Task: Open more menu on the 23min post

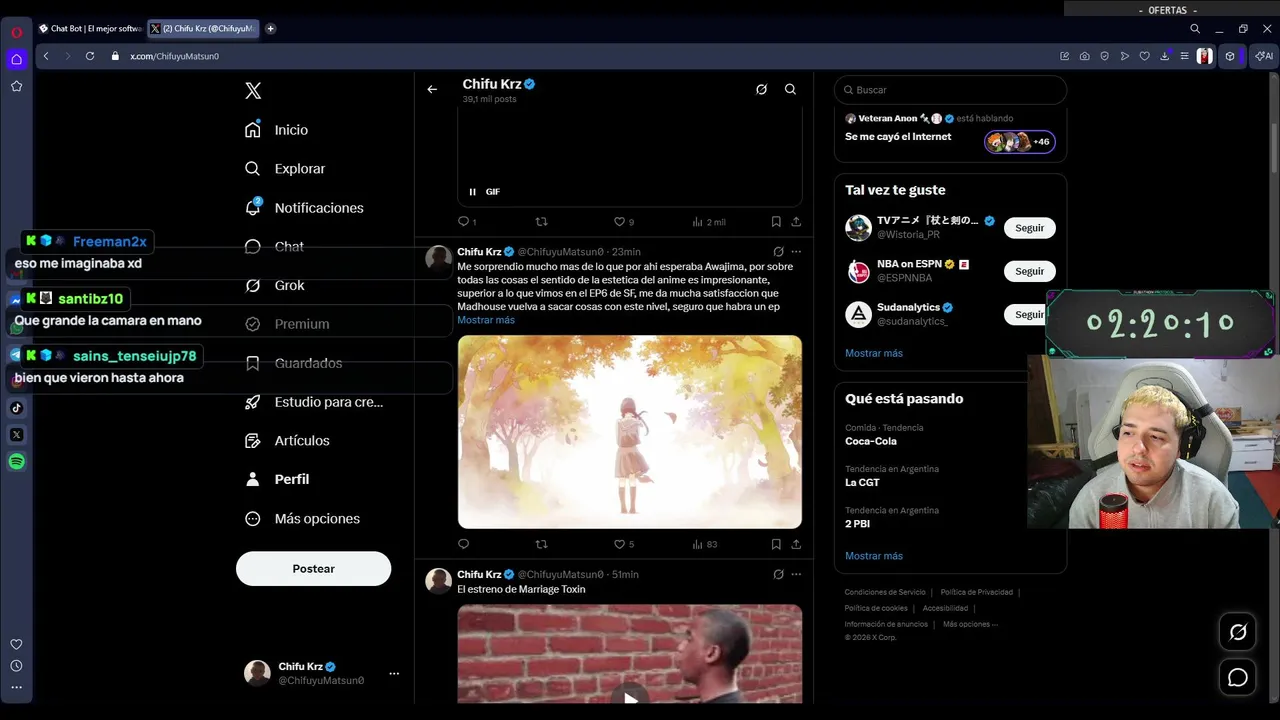Action: [796, 252]
